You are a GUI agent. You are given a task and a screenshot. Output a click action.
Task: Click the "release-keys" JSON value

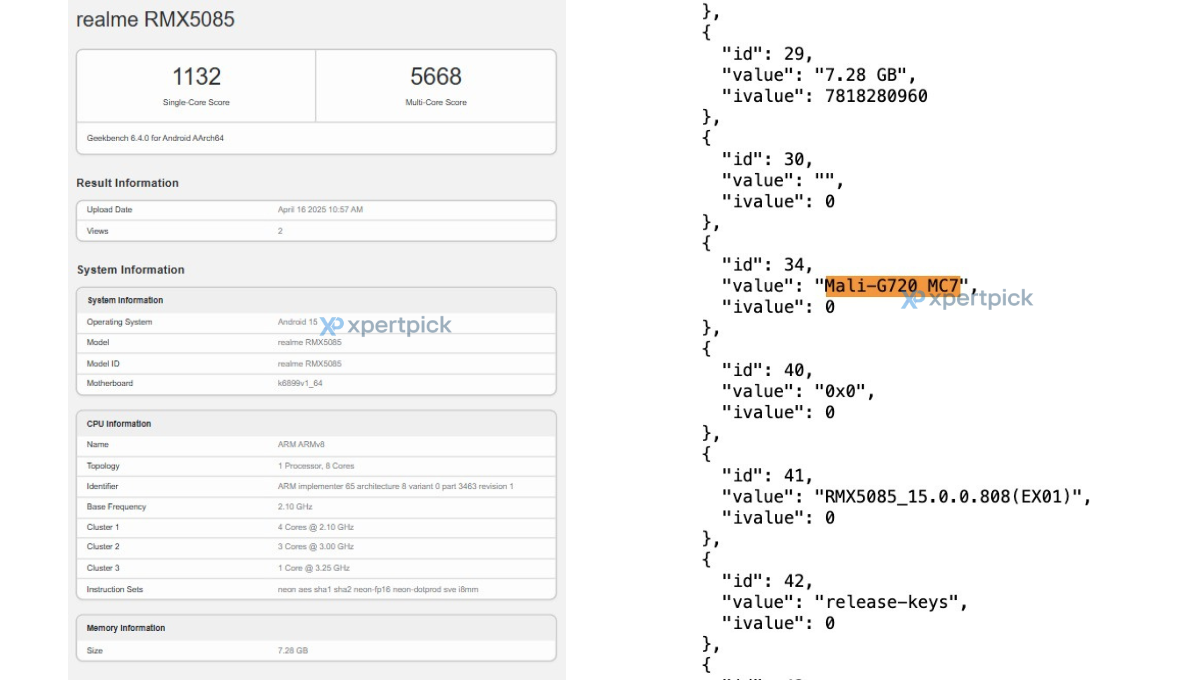click(x=892, y=602)
